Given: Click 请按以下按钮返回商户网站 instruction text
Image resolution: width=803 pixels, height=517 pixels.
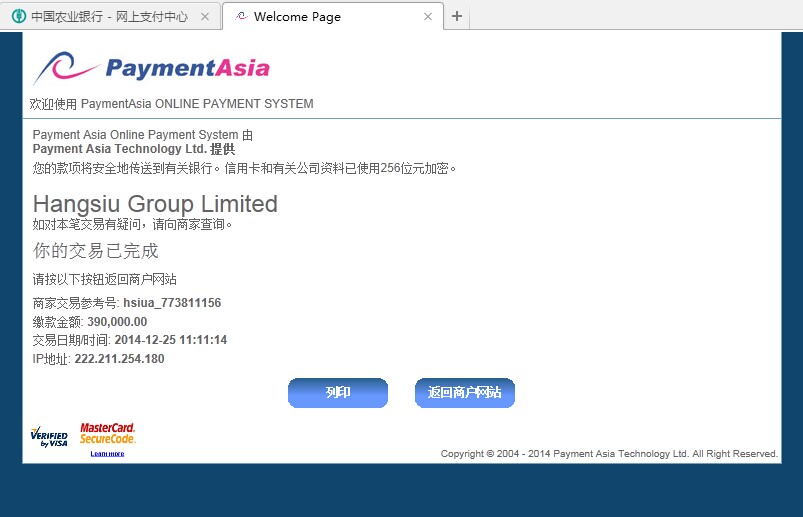Looking at the screenshot, I should pos(104,279).
